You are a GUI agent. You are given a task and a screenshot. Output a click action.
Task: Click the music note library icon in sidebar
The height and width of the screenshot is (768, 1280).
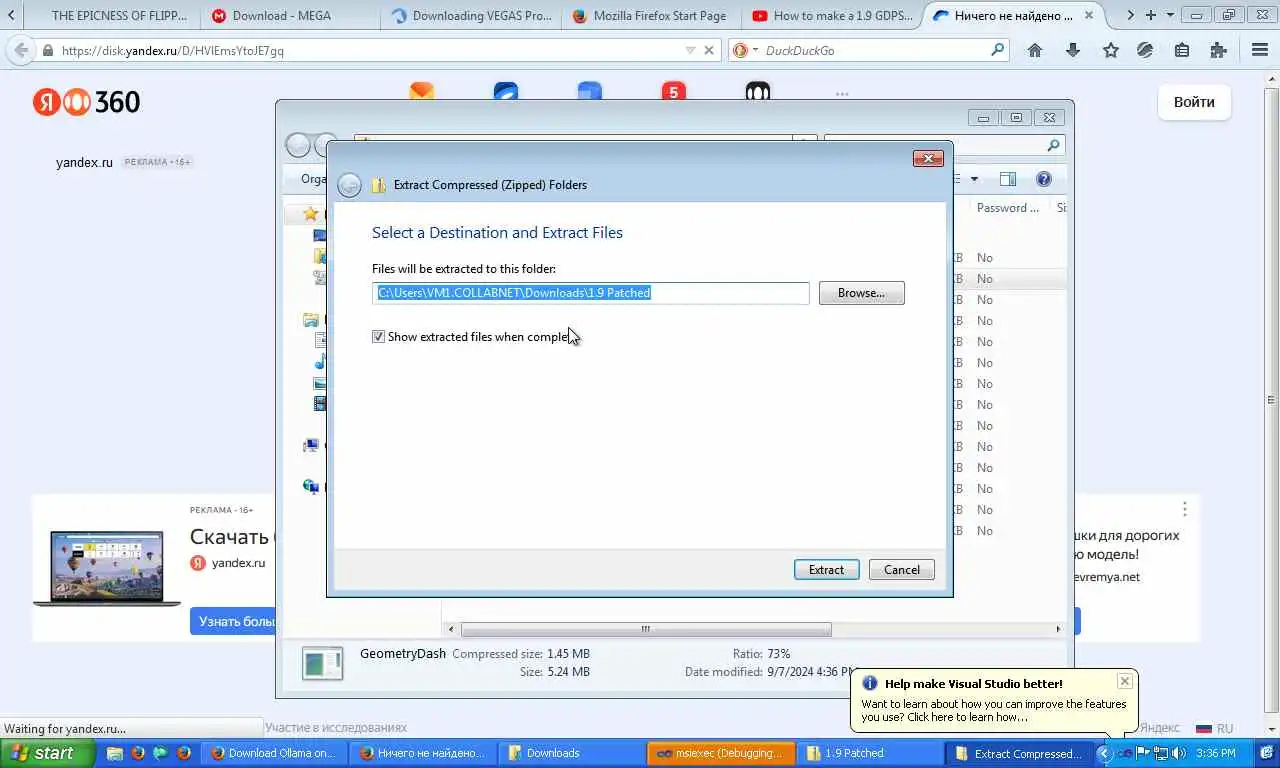320,362
